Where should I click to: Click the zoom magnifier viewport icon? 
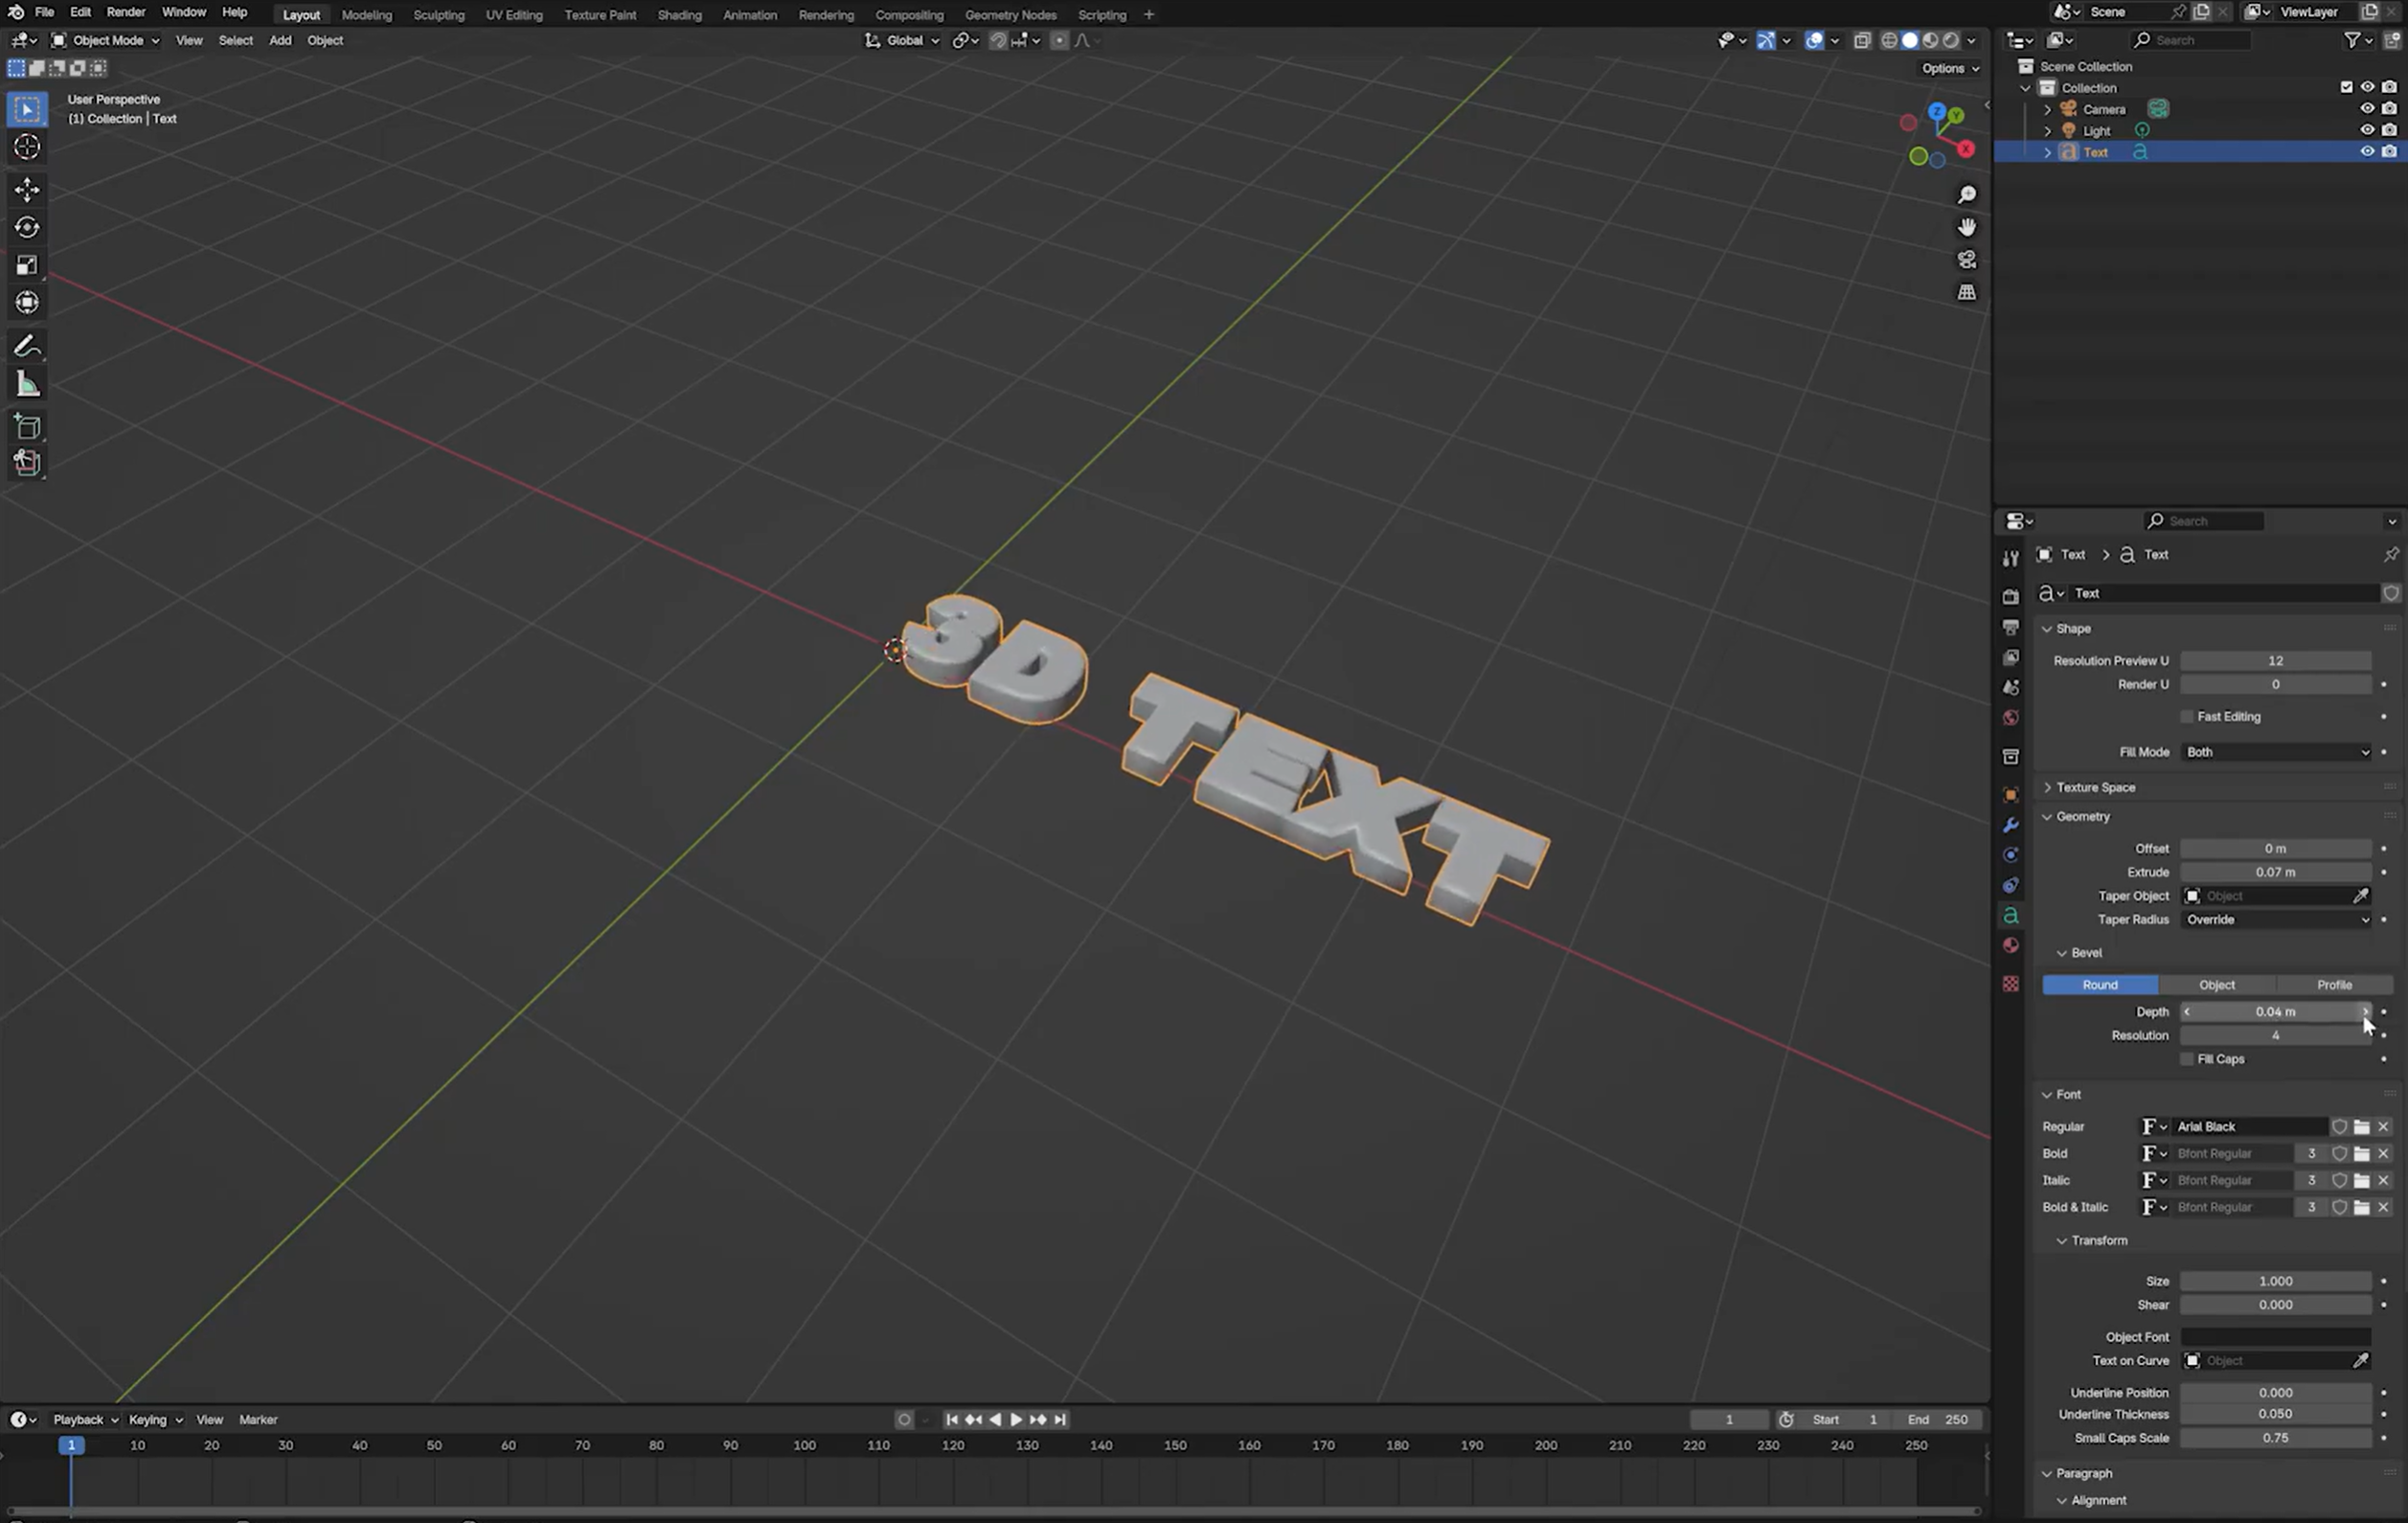pyautogui.click(x=1966, y=195)
